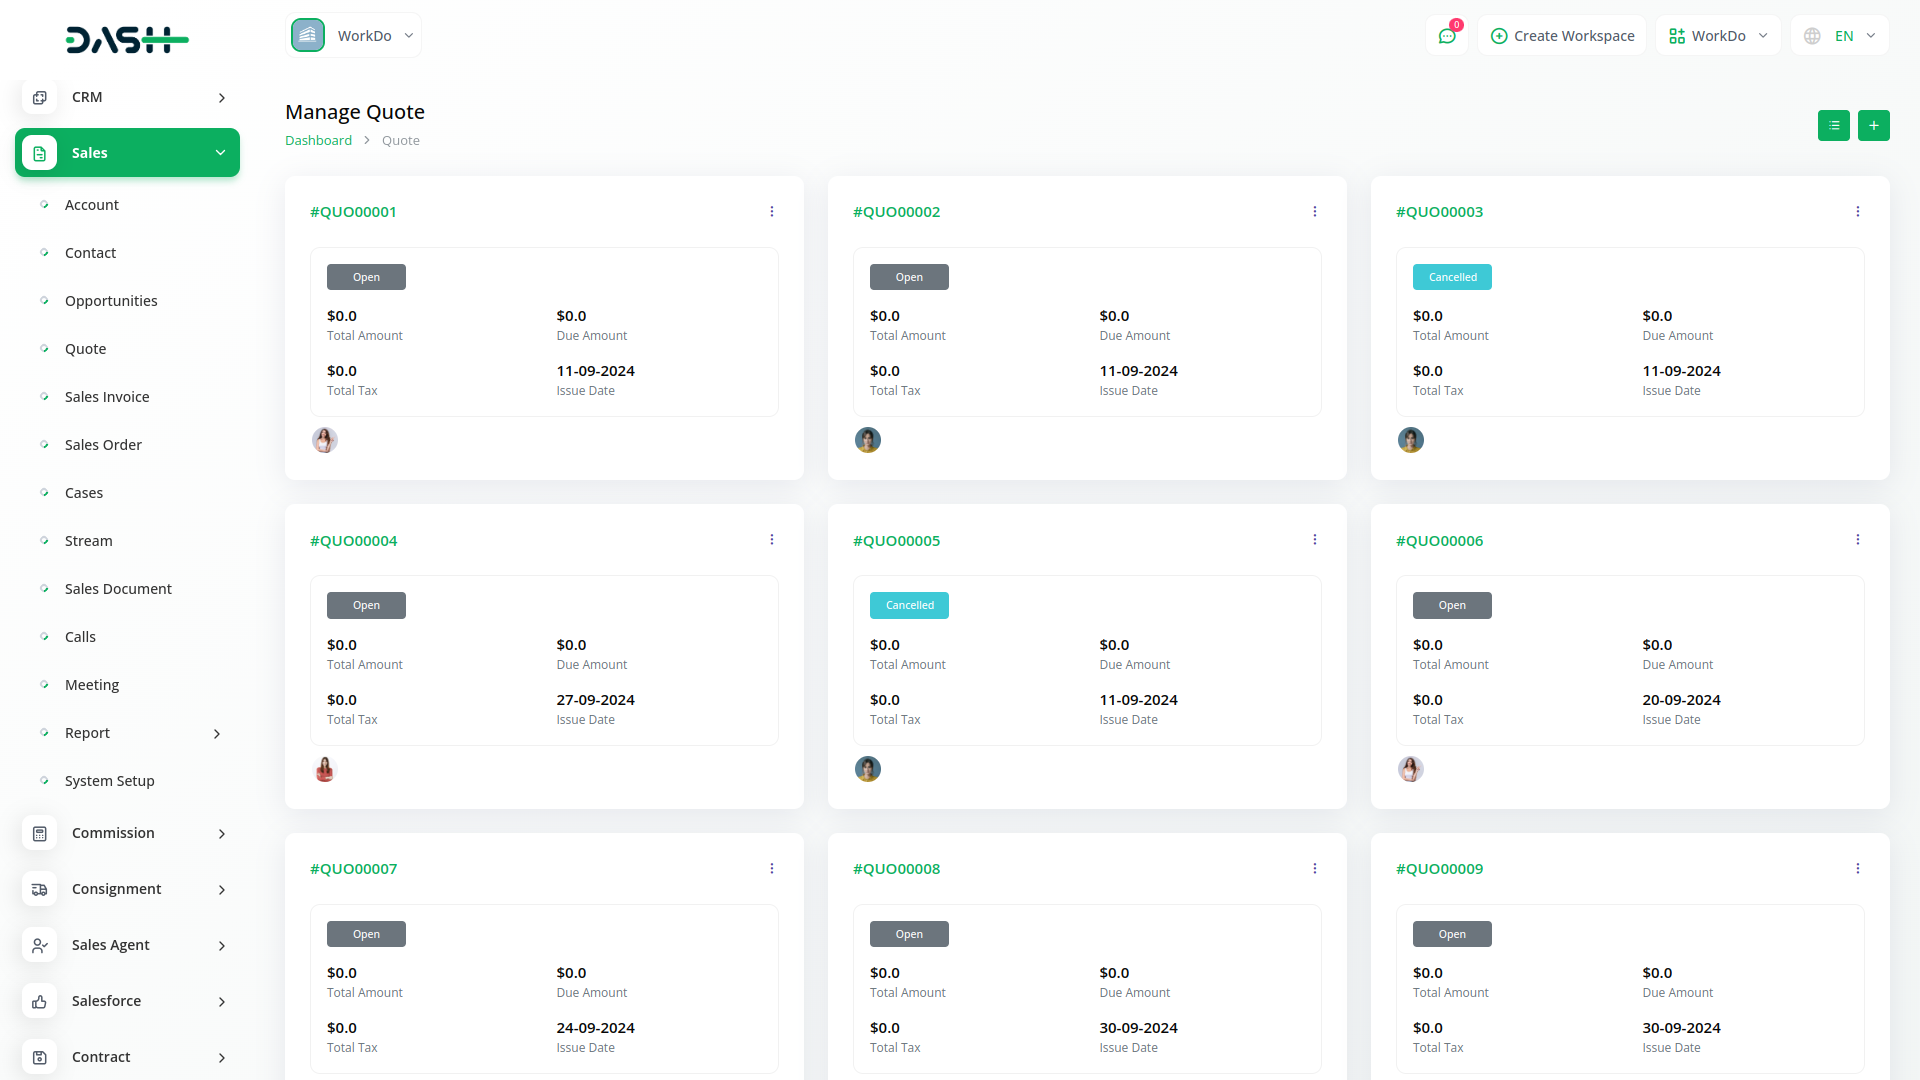
Task: Open Cases in sidebar
Action: (x=84, y=493)
